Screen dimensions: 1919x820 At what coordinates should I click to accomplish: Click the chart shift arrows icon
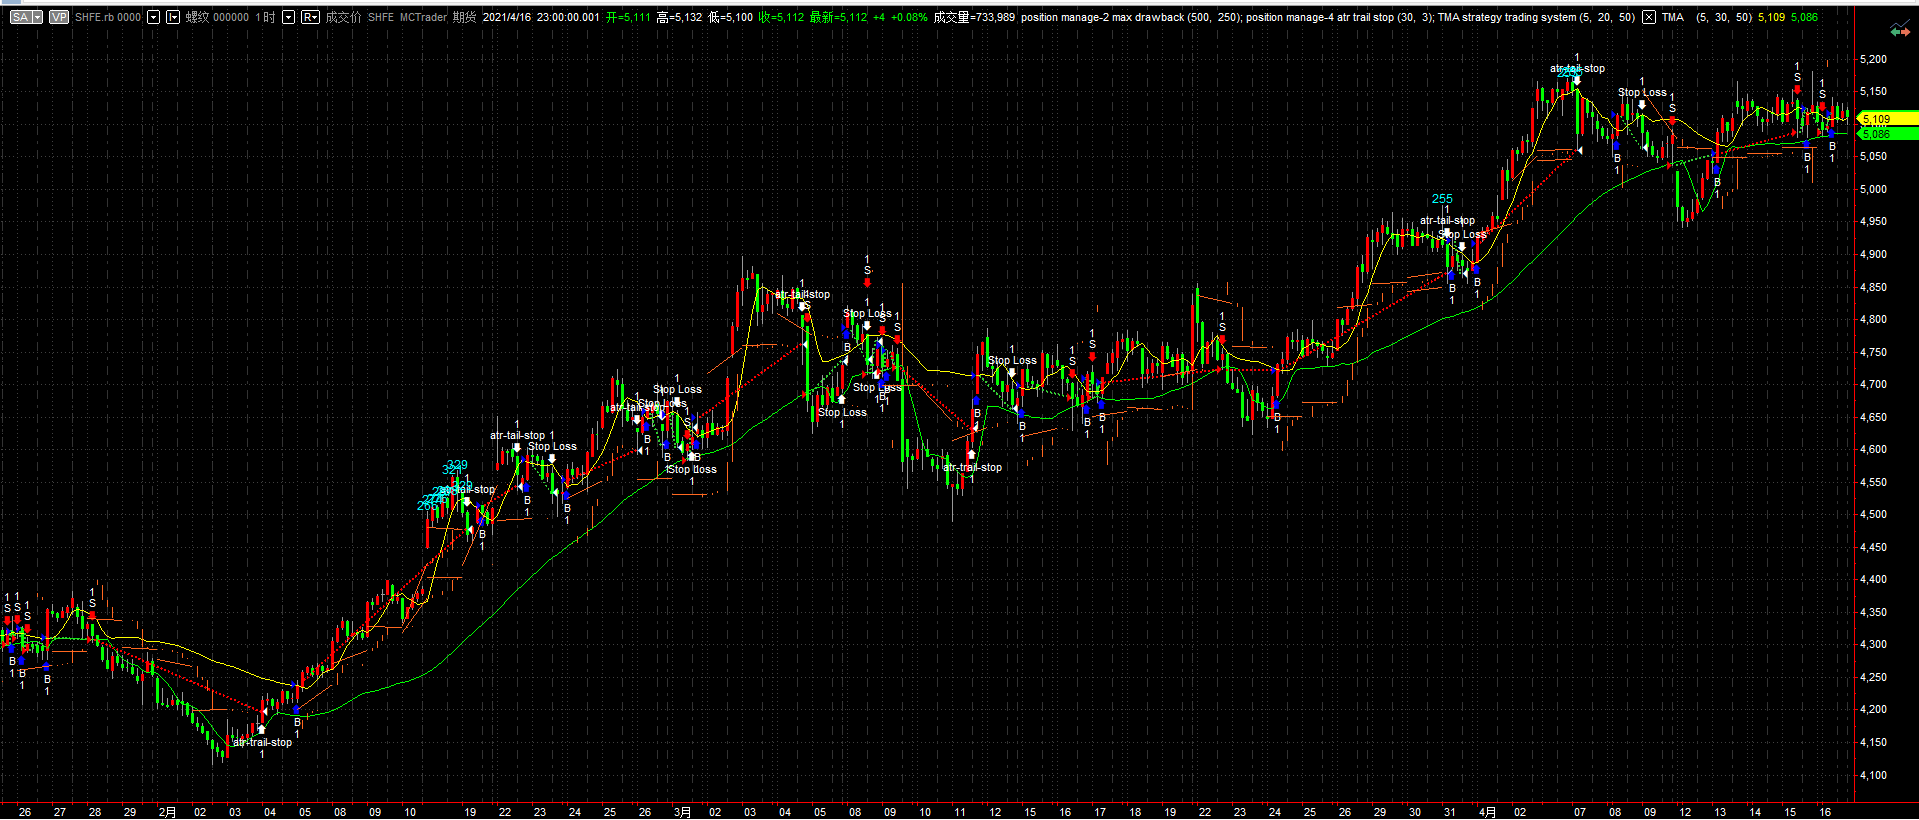pyautogui.click(x=1900, y=31)
